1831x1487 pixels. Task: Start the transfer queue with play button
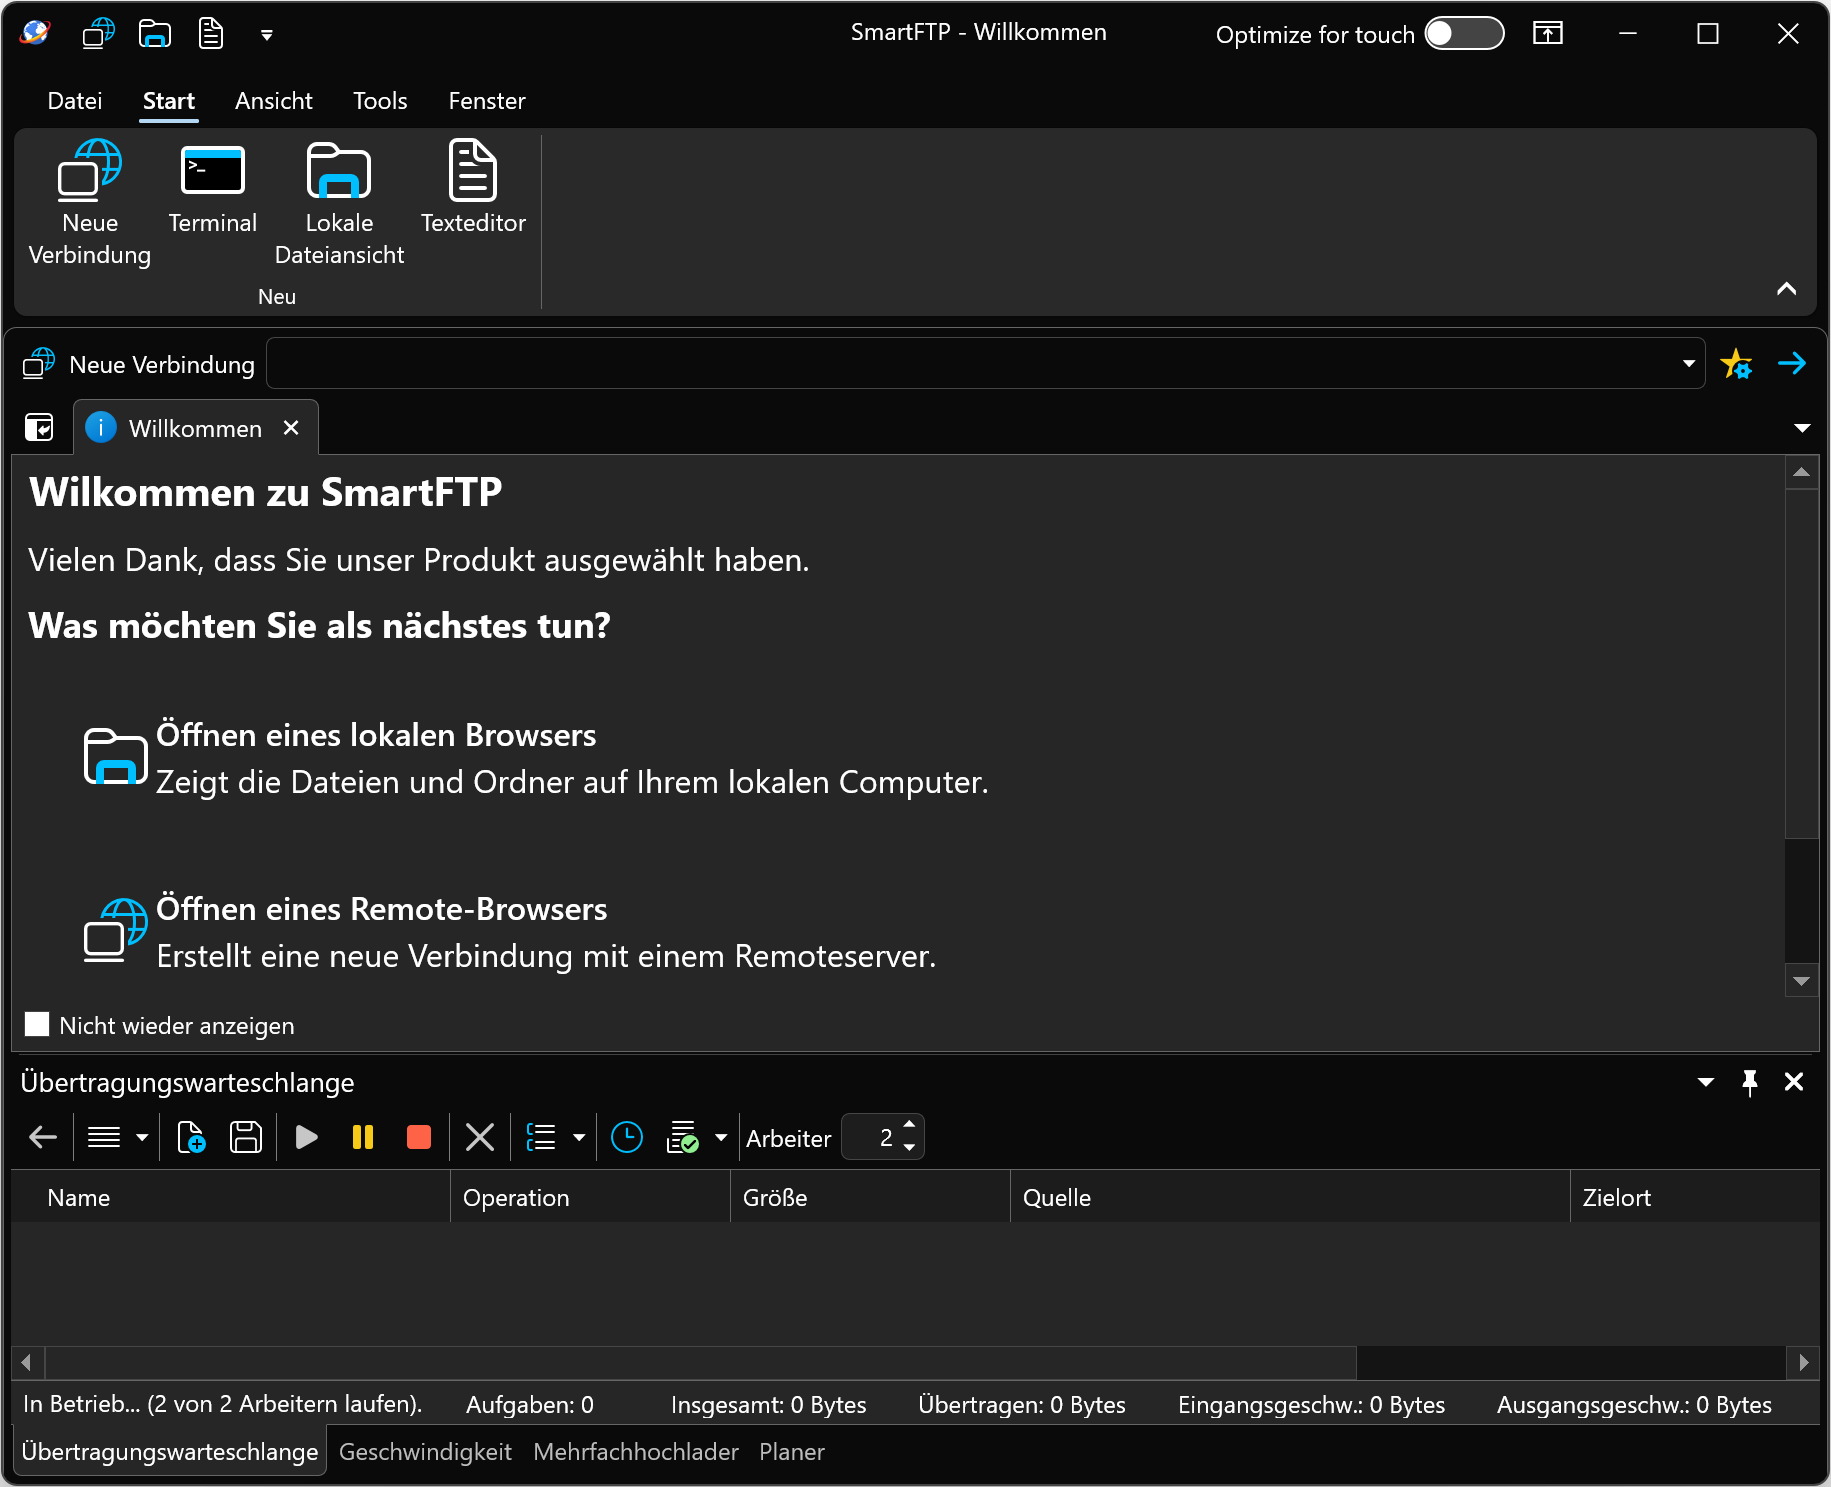tap(307, 1137)
